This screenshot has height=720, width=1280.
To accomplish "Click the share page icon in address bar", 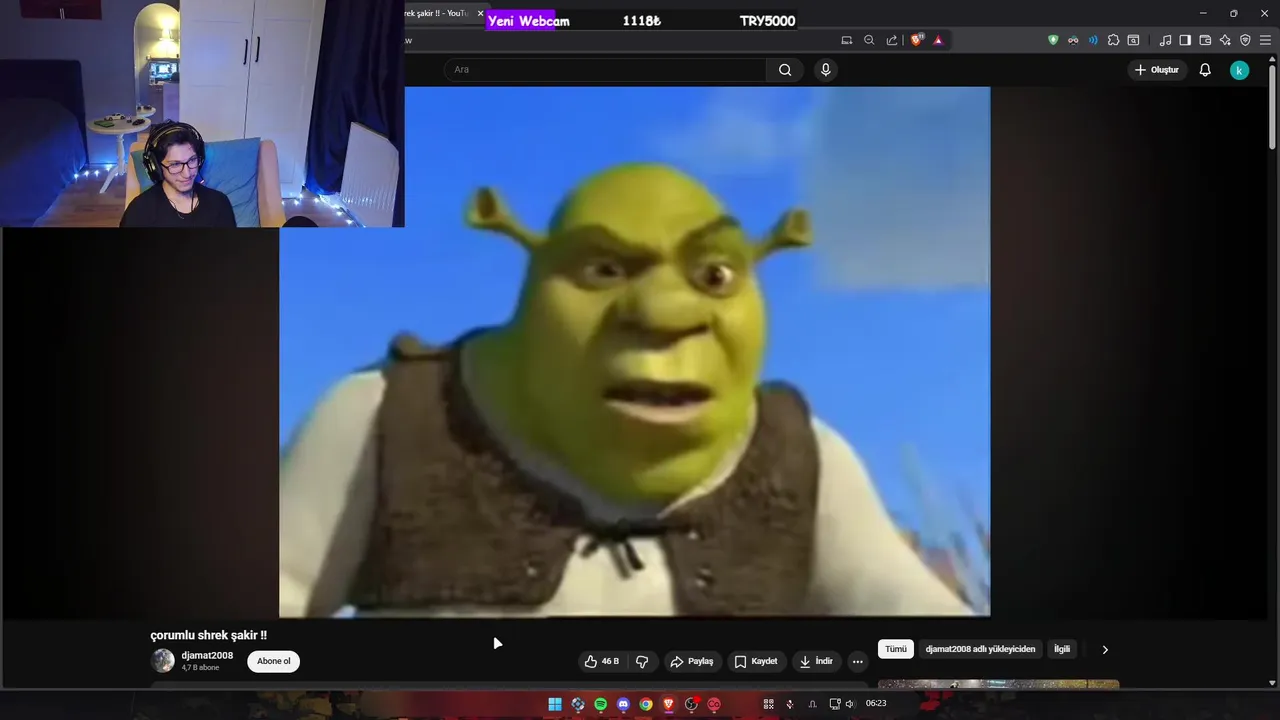I will coord(892,40).
